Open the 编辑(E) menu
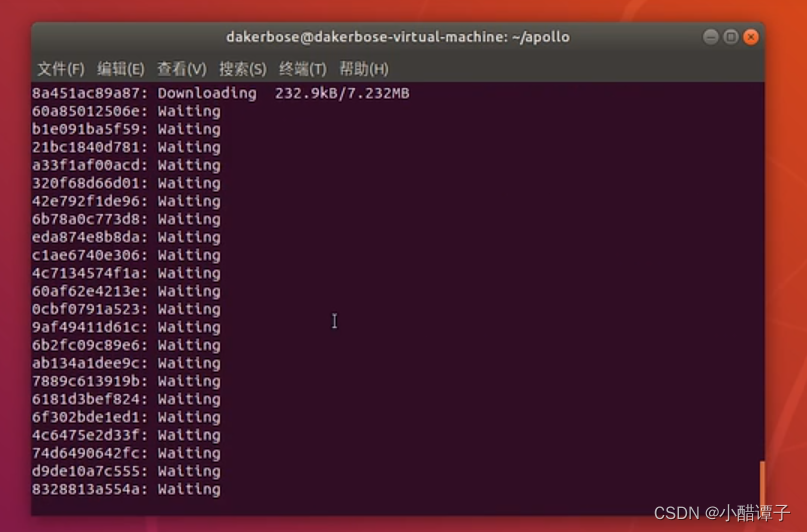807x532 pixels. click(x=121, y=68)
